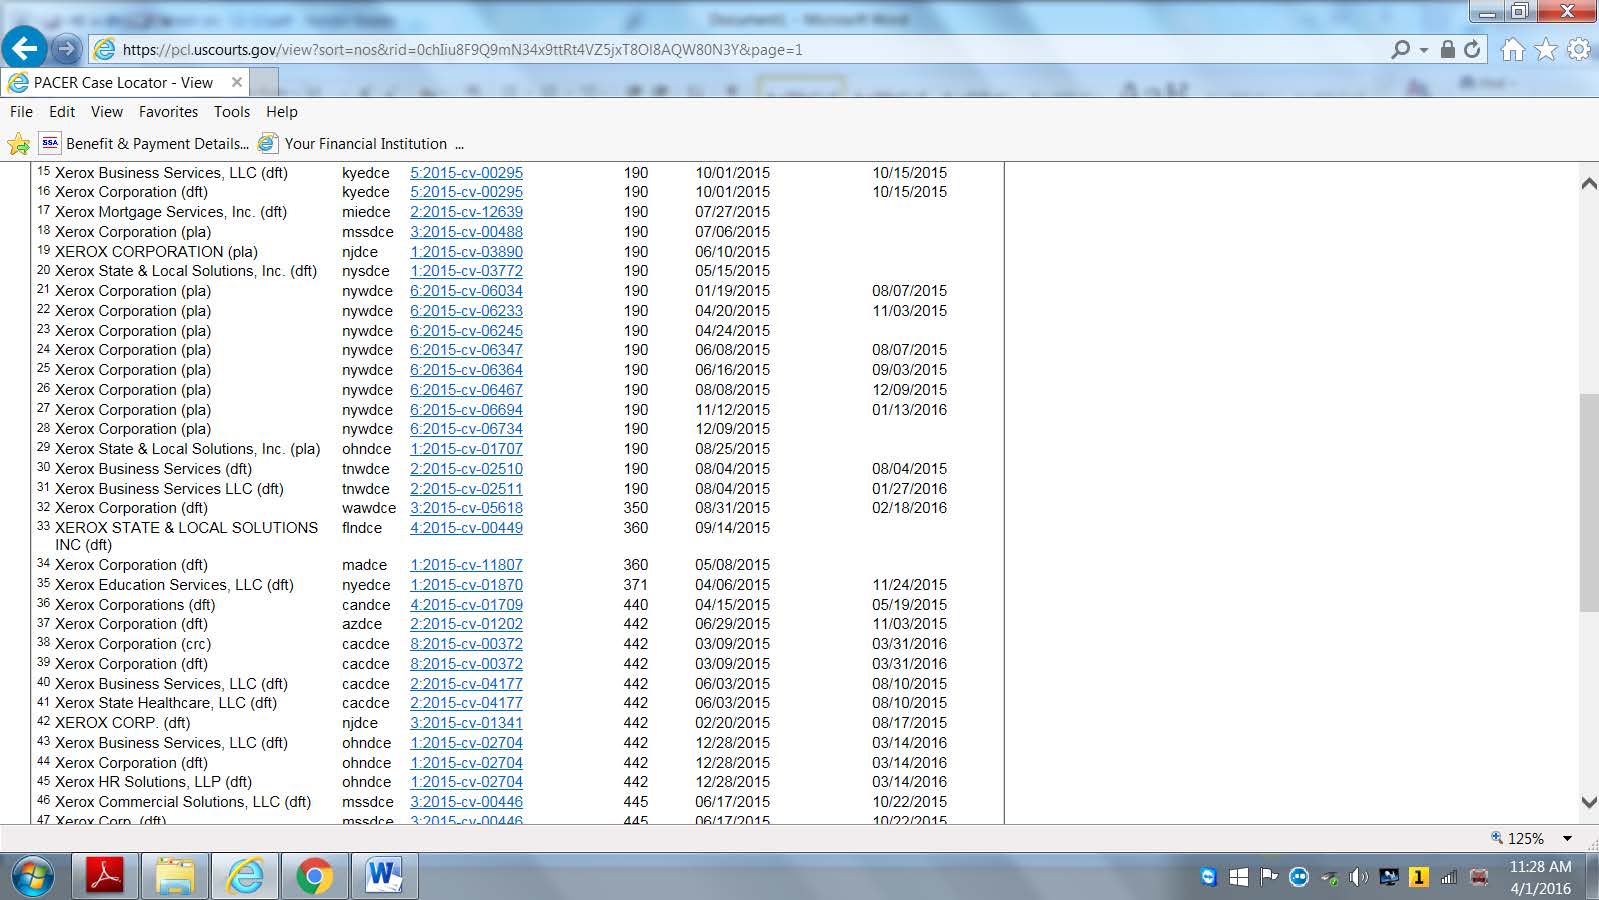
Task: Click the page scrollbar up arrow
Action: click(1589, 183)
